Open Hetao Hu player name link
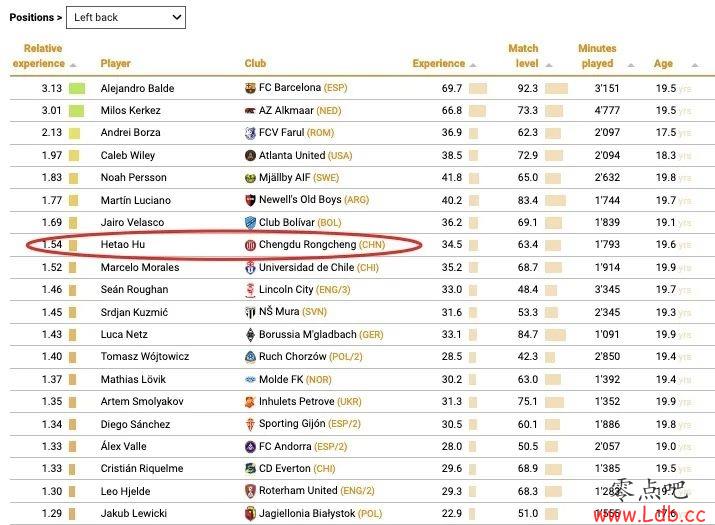Image resolution: width=715 pixels, height=525 pixels. (123, 244)
